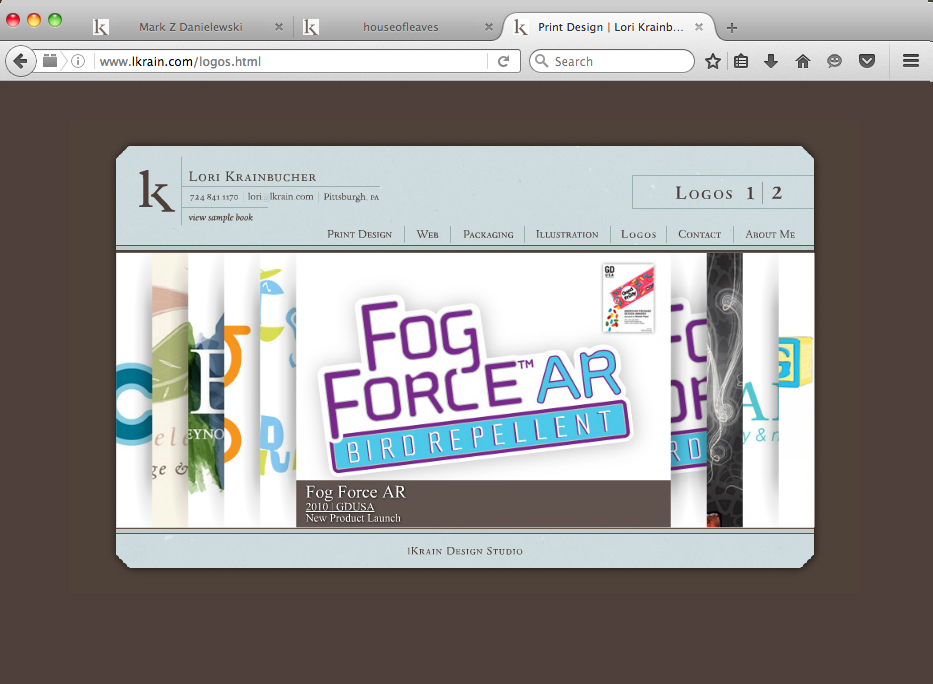Click the view sample book link
933x684 pixels.
tap(221, 218)
